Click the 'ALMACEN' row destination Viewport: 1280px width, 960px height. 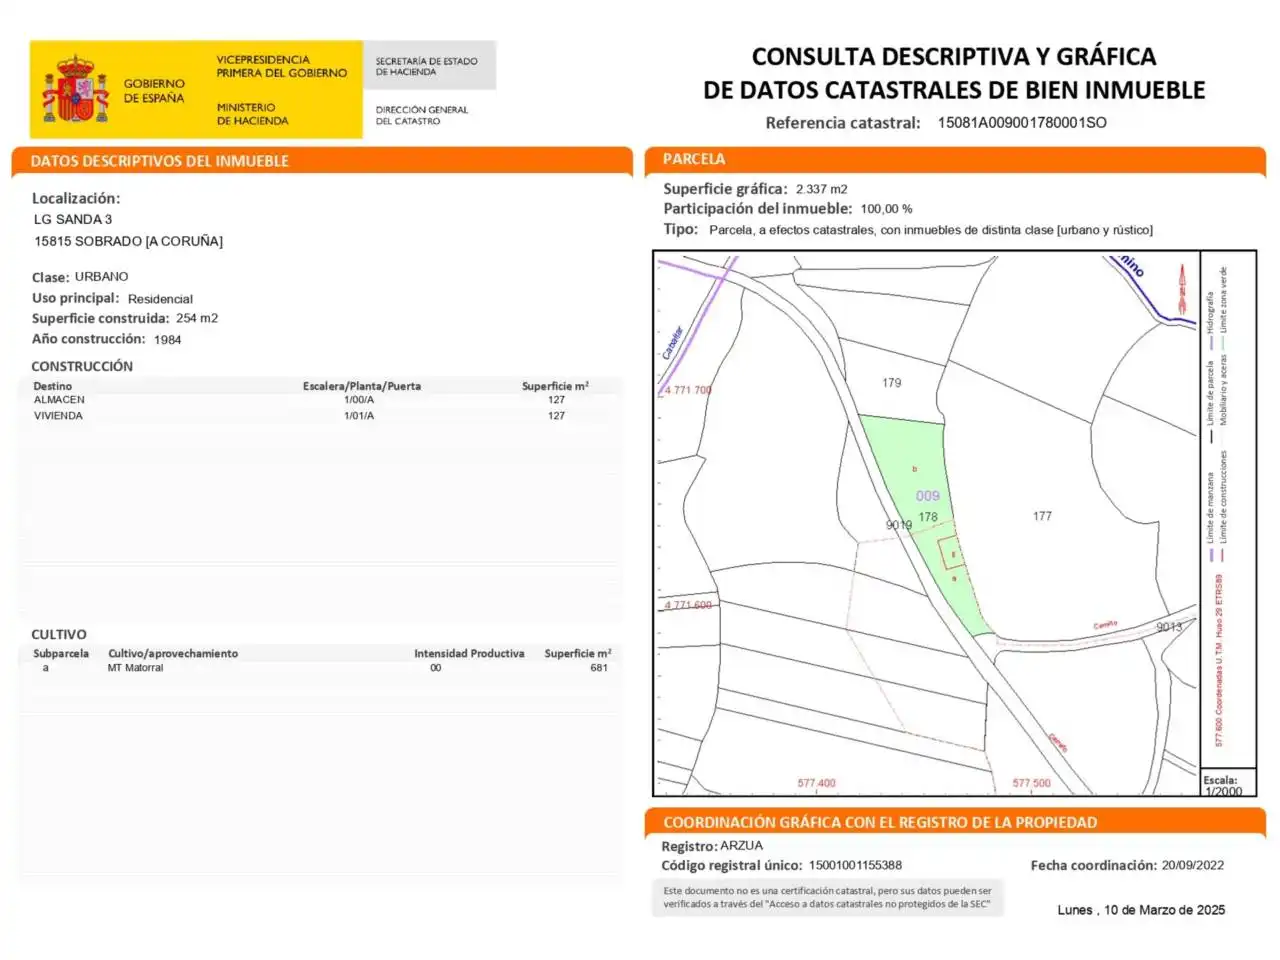coord(59,400)
